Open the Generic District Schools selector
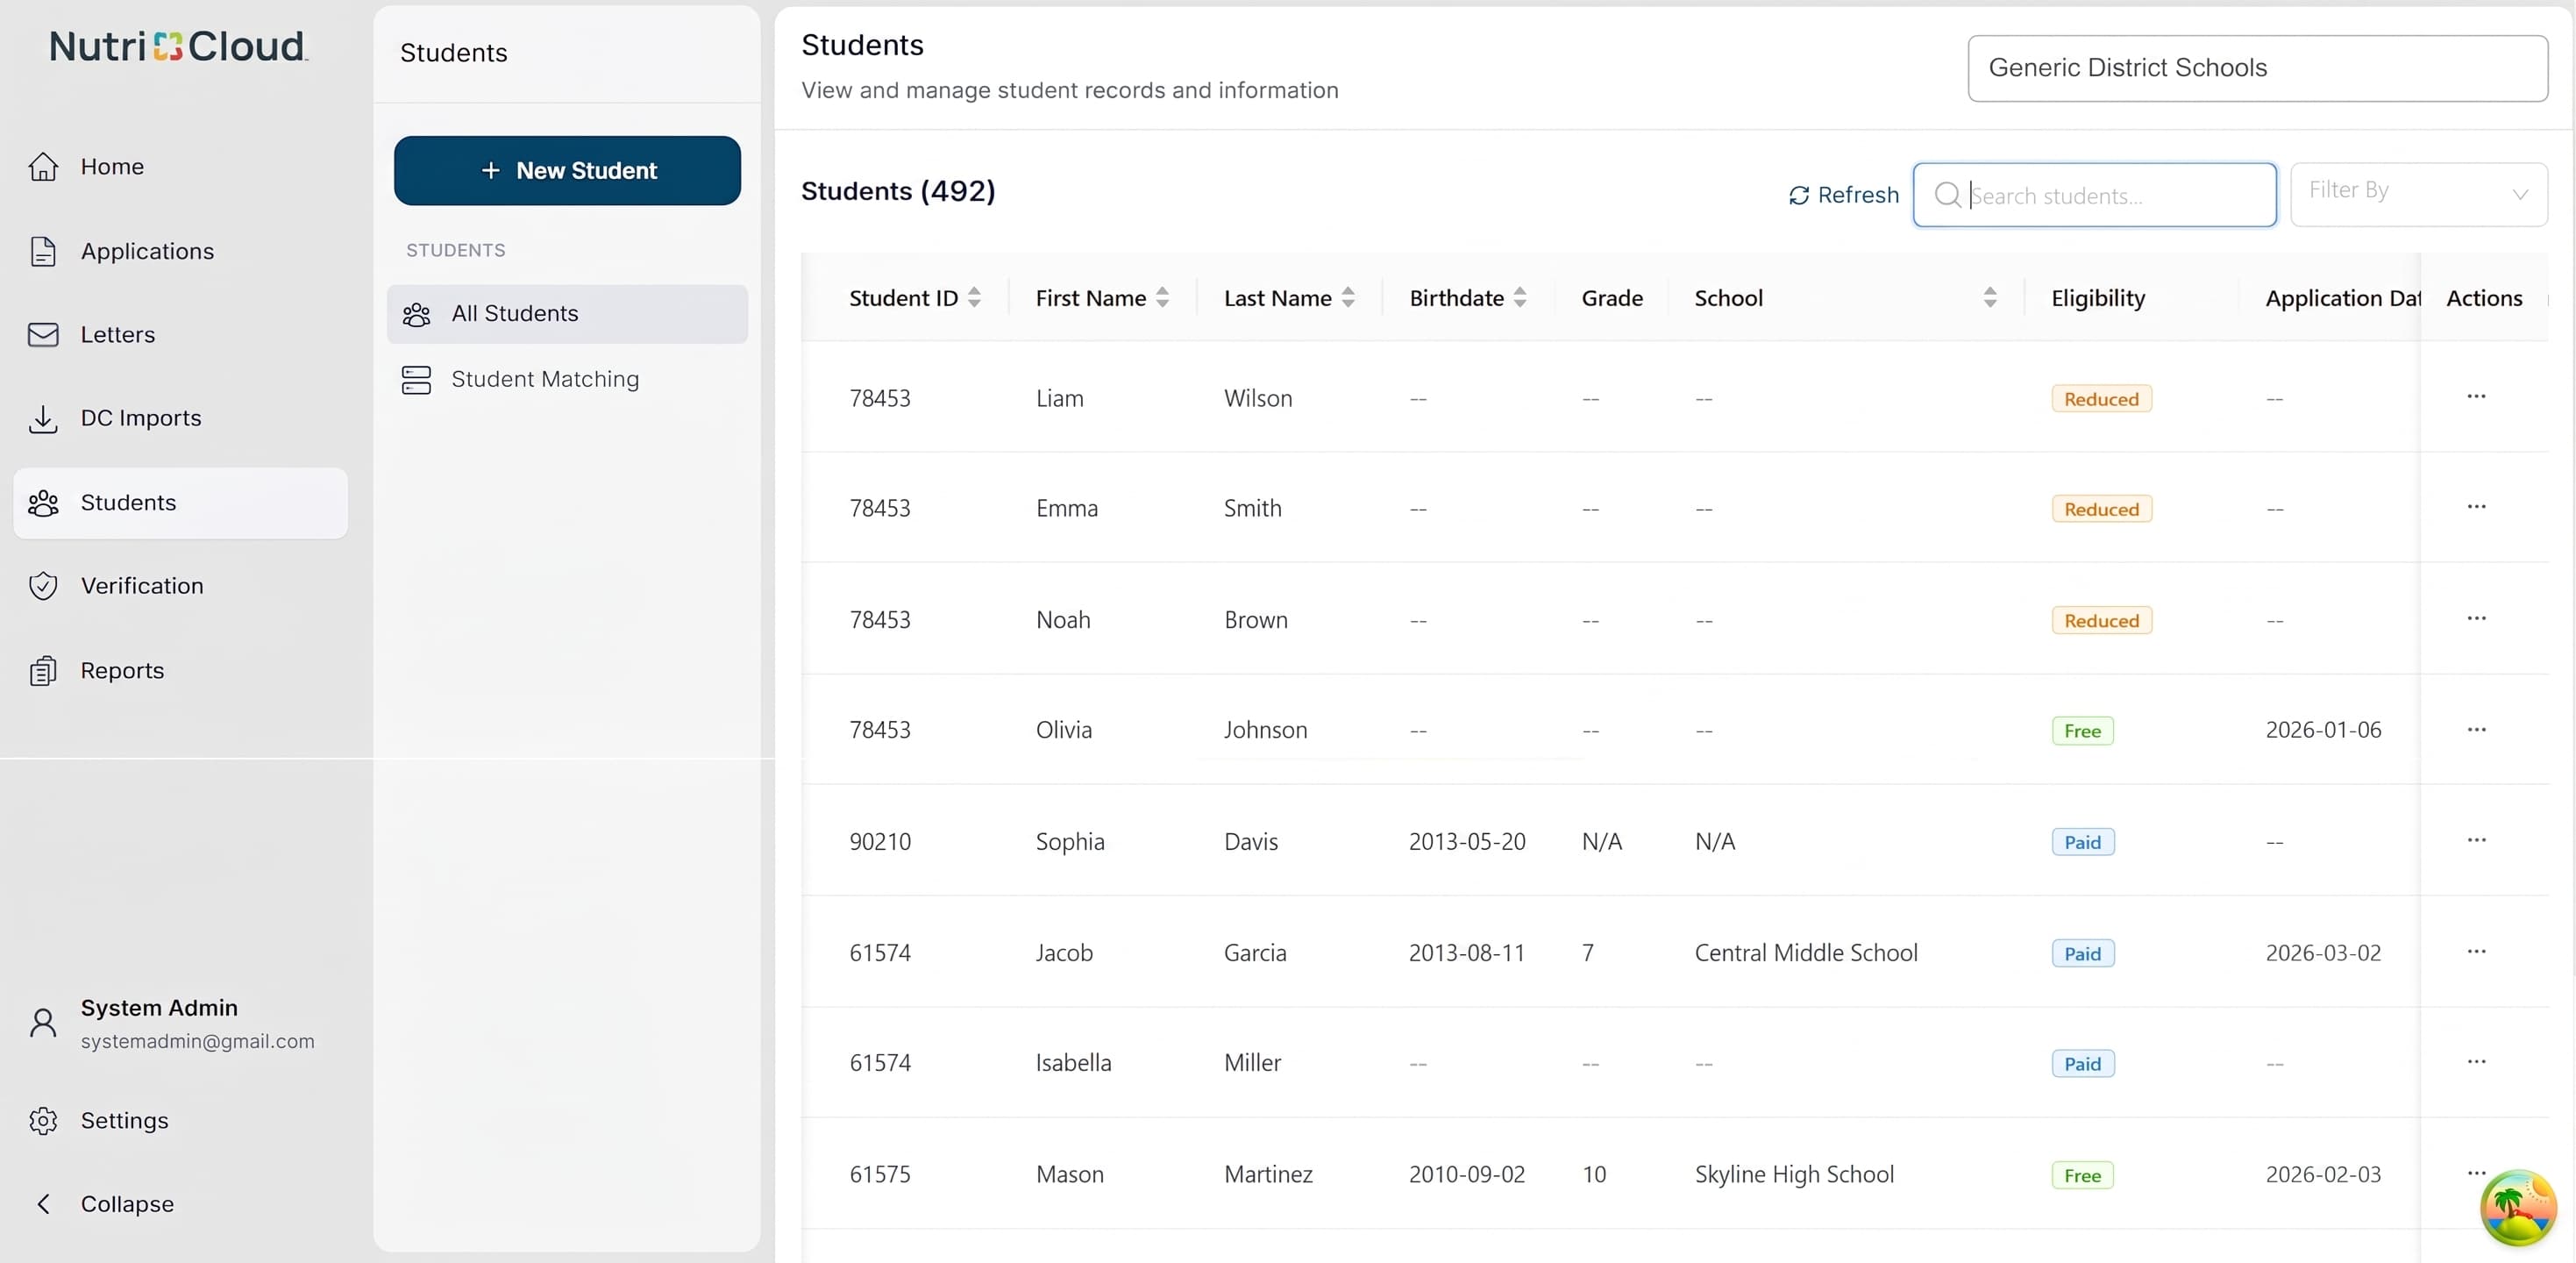Screen dimensions: 2576x1263 (2257, 68)
